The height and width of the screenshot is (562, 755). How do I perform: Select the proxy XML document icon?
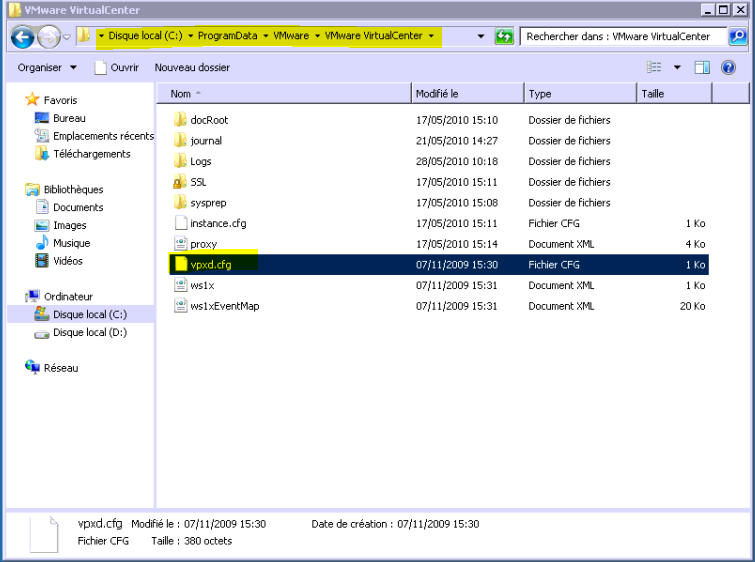(x=180, y=244)
